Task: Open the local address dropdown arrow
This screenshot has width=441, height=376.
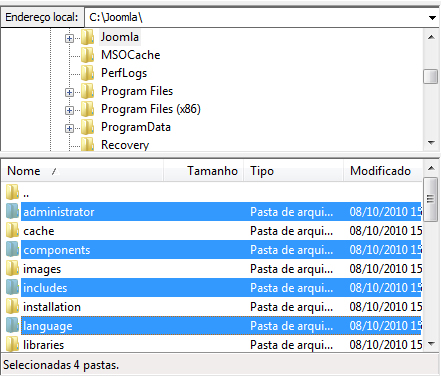Action: pos(432,18)
